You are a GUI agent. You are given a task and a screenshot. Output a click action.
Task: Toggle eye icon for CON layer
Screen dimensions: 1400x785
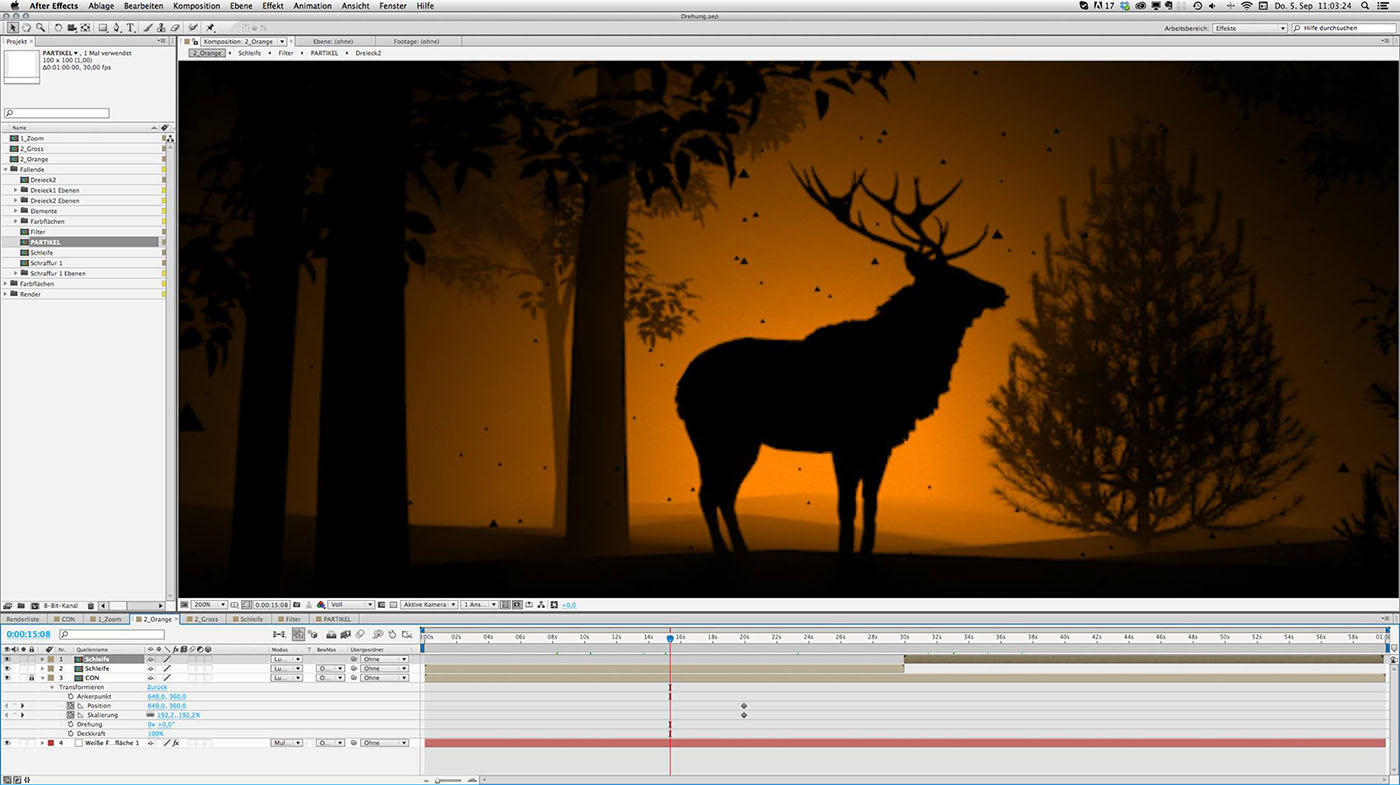[7, 678]
